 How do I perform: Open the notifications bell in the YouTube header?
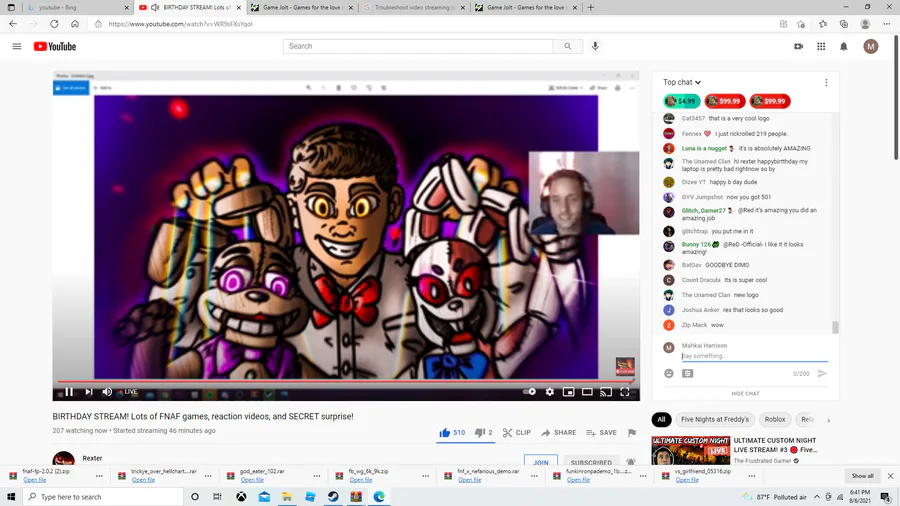[x=844, y=46]
